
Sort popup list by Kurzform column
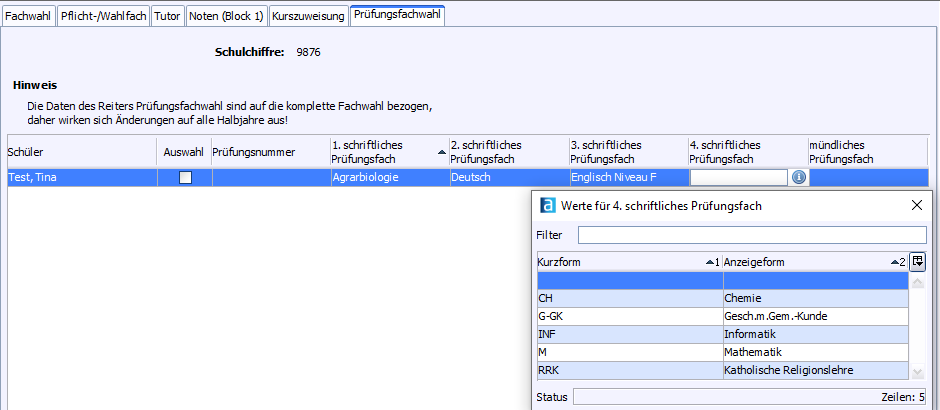[628, 262]
